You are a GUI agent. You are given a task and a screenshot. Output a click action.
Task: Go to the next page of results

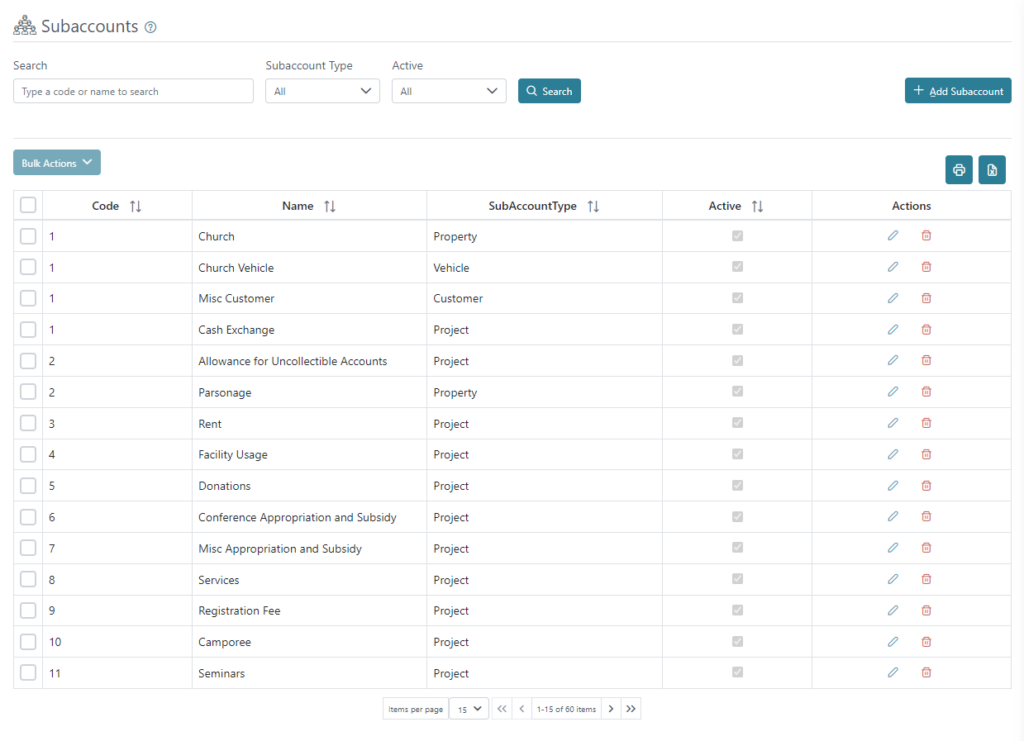coord(610,708)
